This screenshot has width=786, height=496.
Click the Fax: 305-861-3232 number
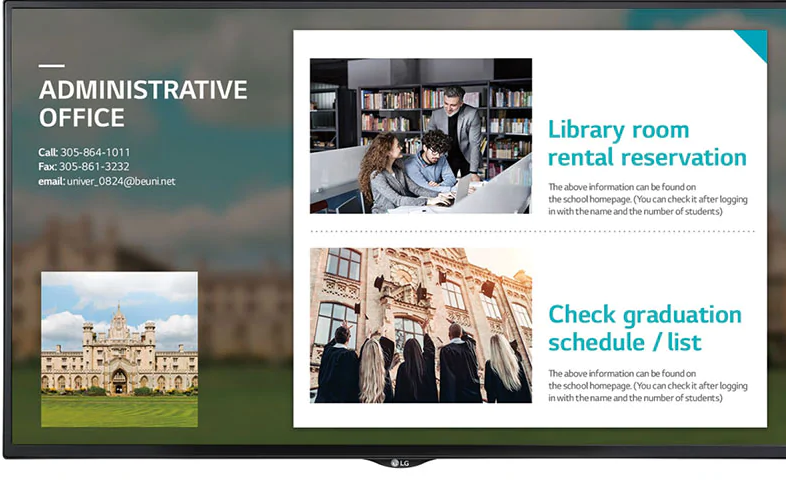(x=84, y=167)
